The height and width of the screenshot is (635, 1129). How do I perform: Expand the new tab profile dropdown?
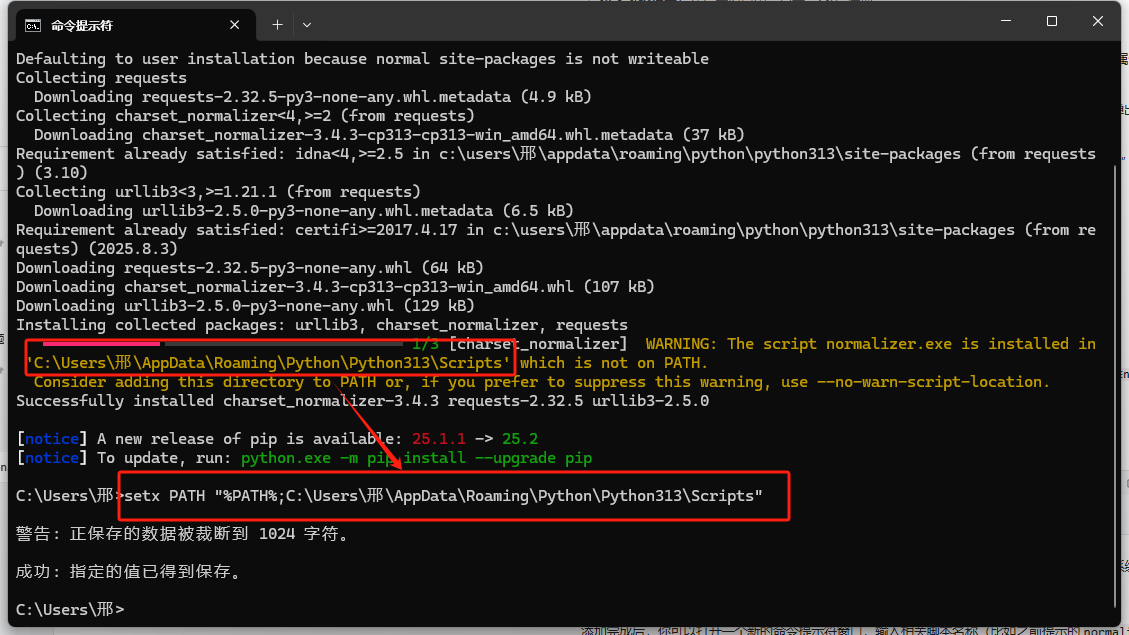[x=307, y=25]
